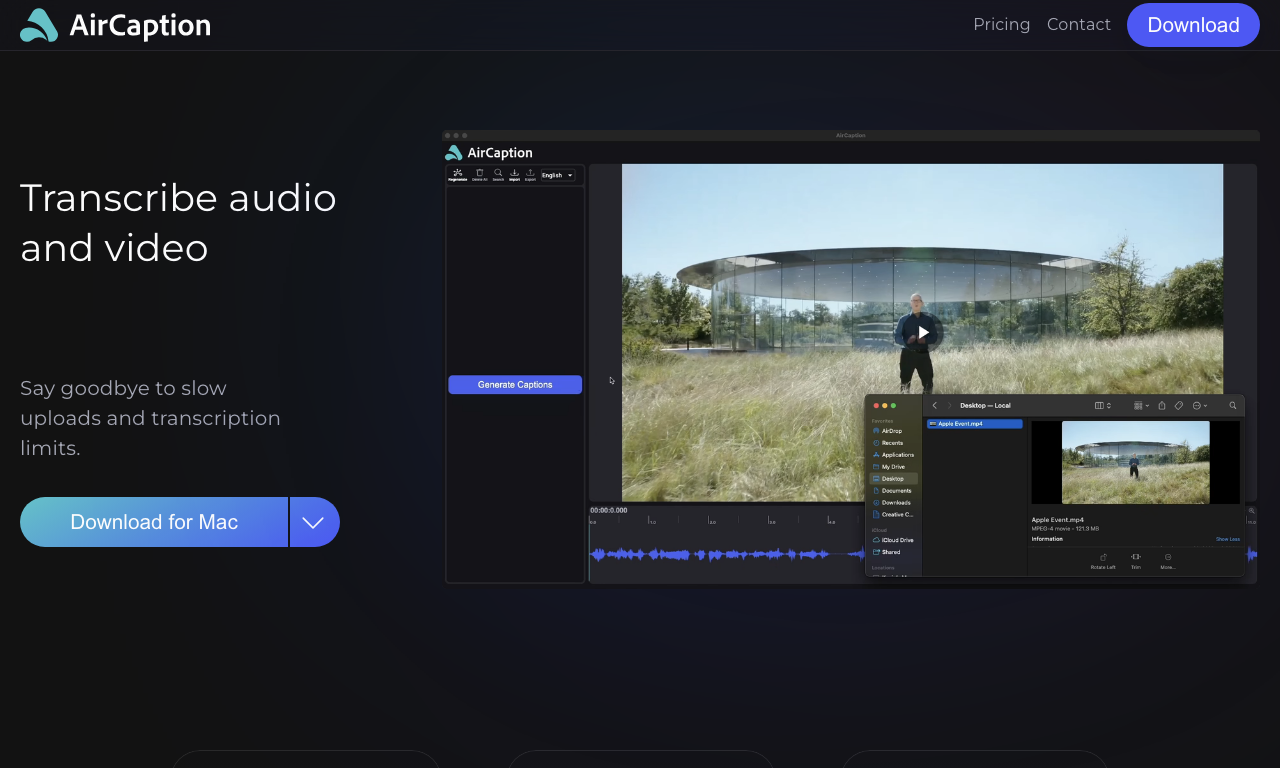This screenshot has width=1280, height=768.
Task: Click the AirCaption logo in the site header
Action: [x=115, y=25]
